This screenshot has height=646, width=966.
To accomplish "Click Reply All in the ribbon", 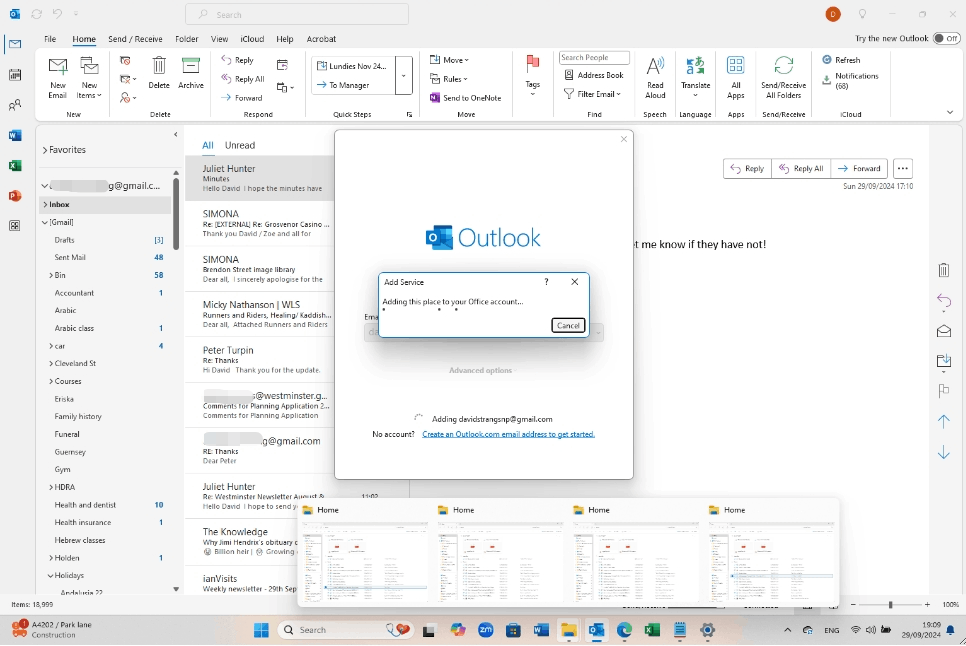I will click(x=243, y=79).
